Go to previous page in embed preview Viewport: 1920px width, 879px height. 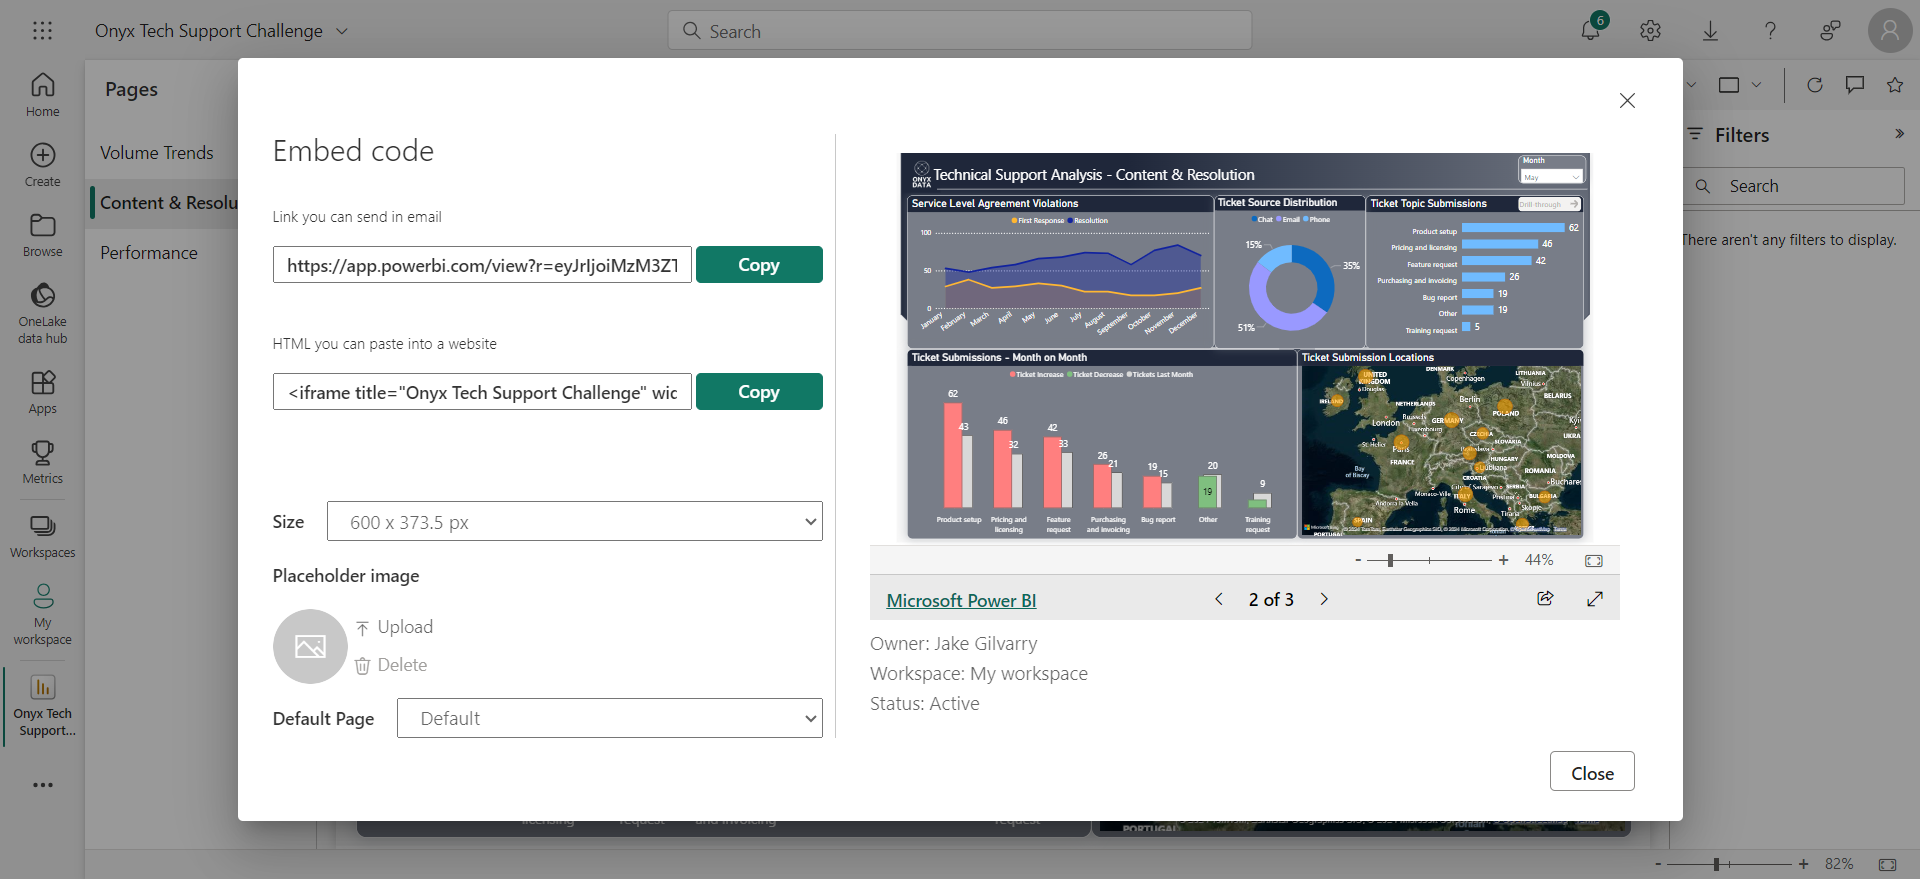coord(1219,599)
